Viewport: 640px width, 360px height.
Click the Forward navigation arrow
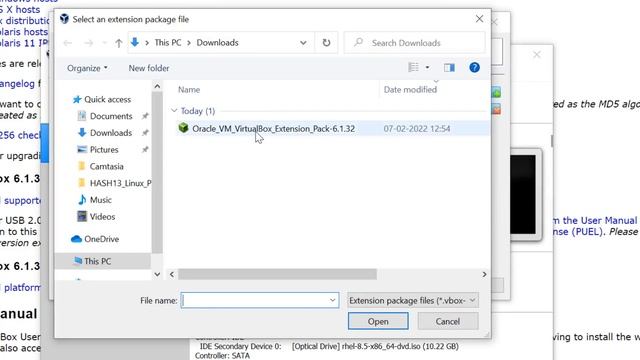click(x=89, y=43)
